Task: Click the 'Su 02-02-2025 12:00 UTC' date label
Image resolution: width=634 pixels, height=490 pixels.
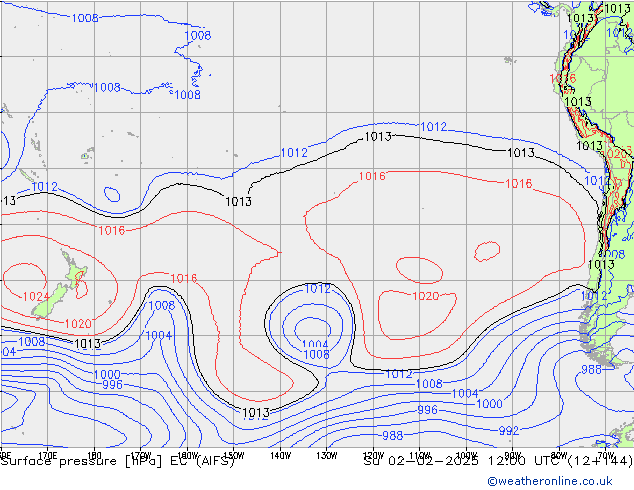Action: 464,461
